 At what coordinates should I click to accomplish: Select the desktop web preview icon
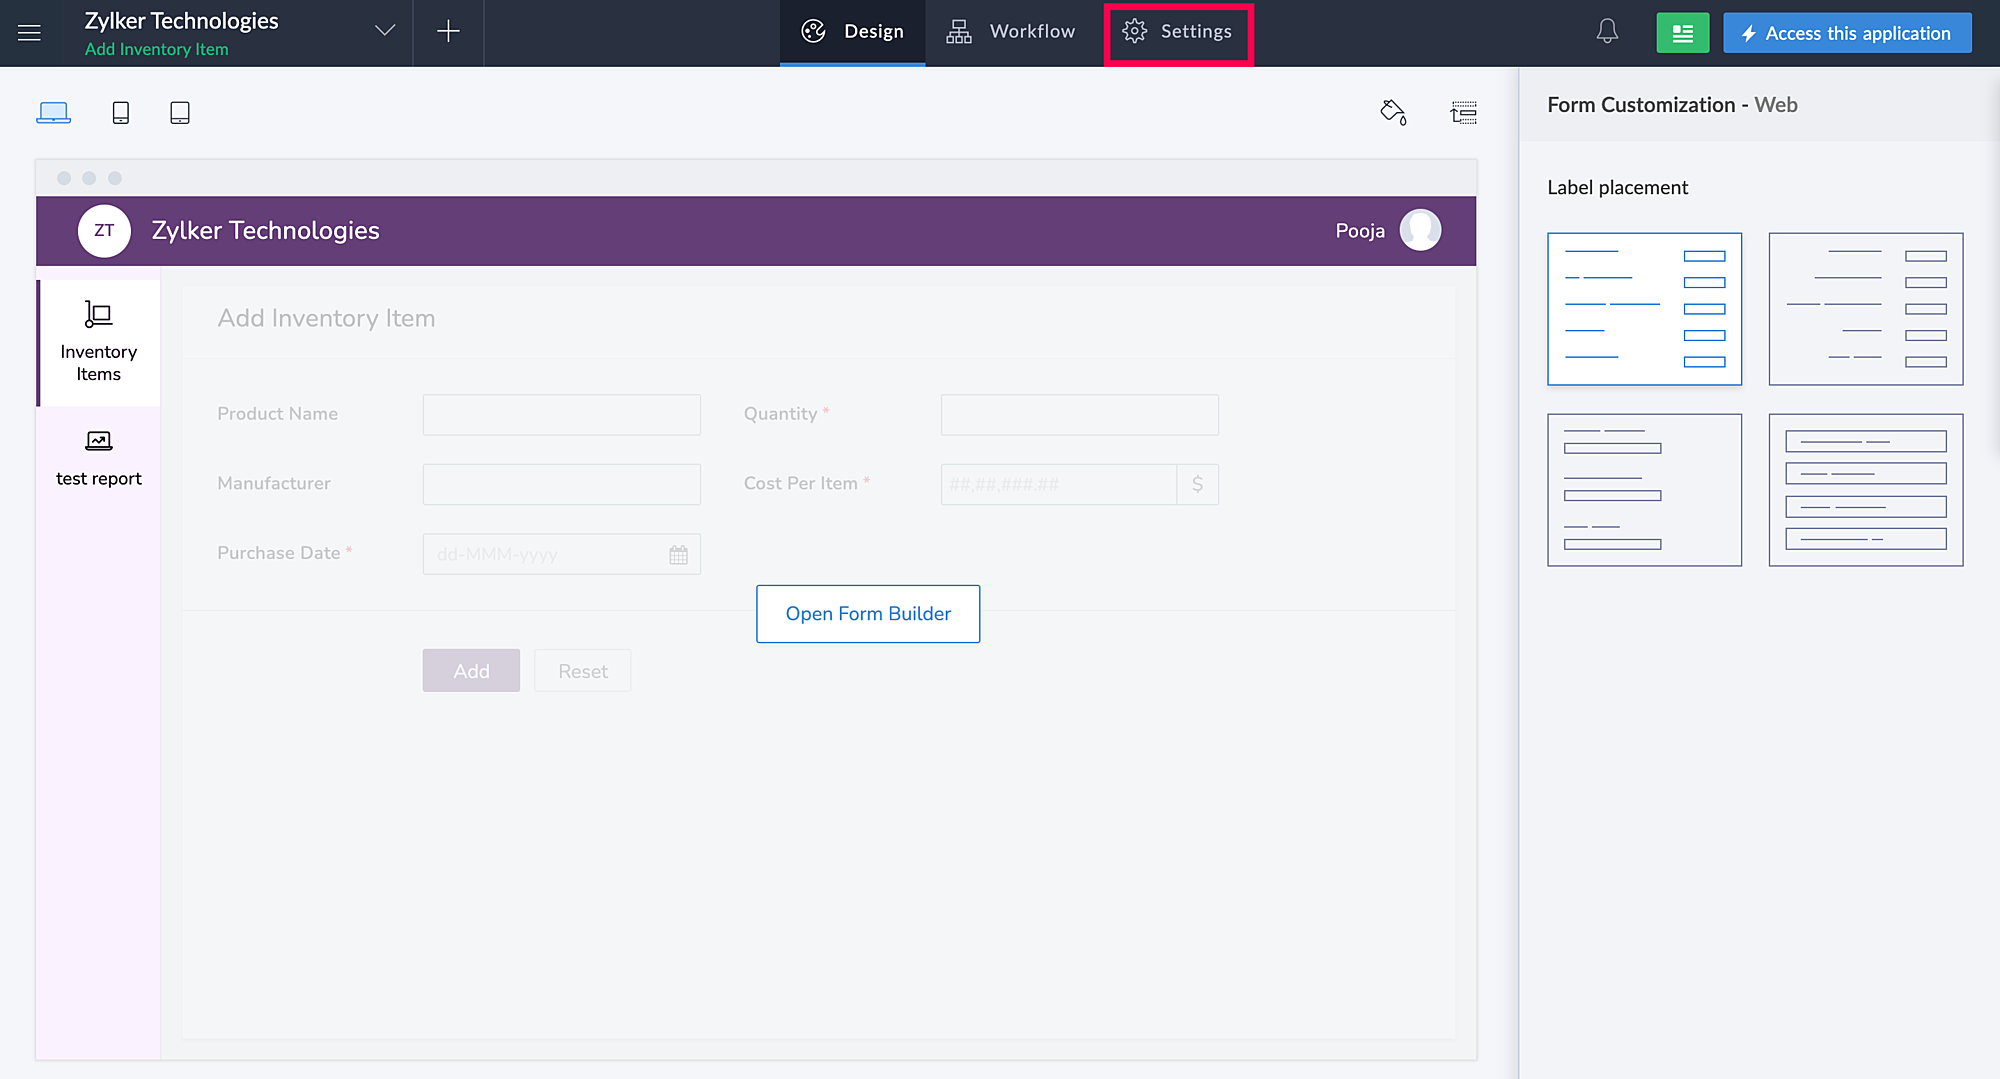click(x=53, y=113)
